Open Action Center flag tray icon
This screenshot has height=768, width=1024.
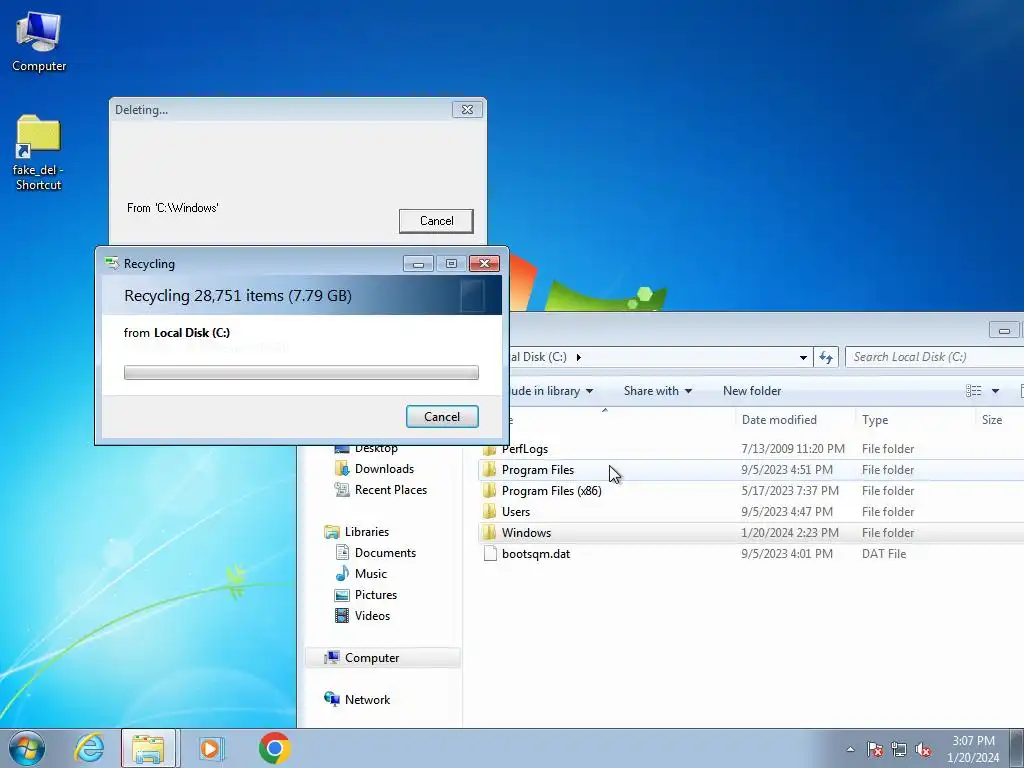(x=875, y=749)
